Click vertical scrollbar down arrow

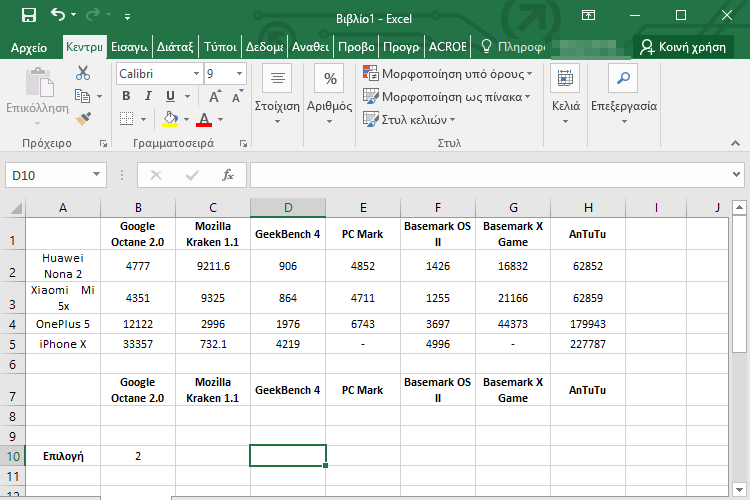pos(739,489)
